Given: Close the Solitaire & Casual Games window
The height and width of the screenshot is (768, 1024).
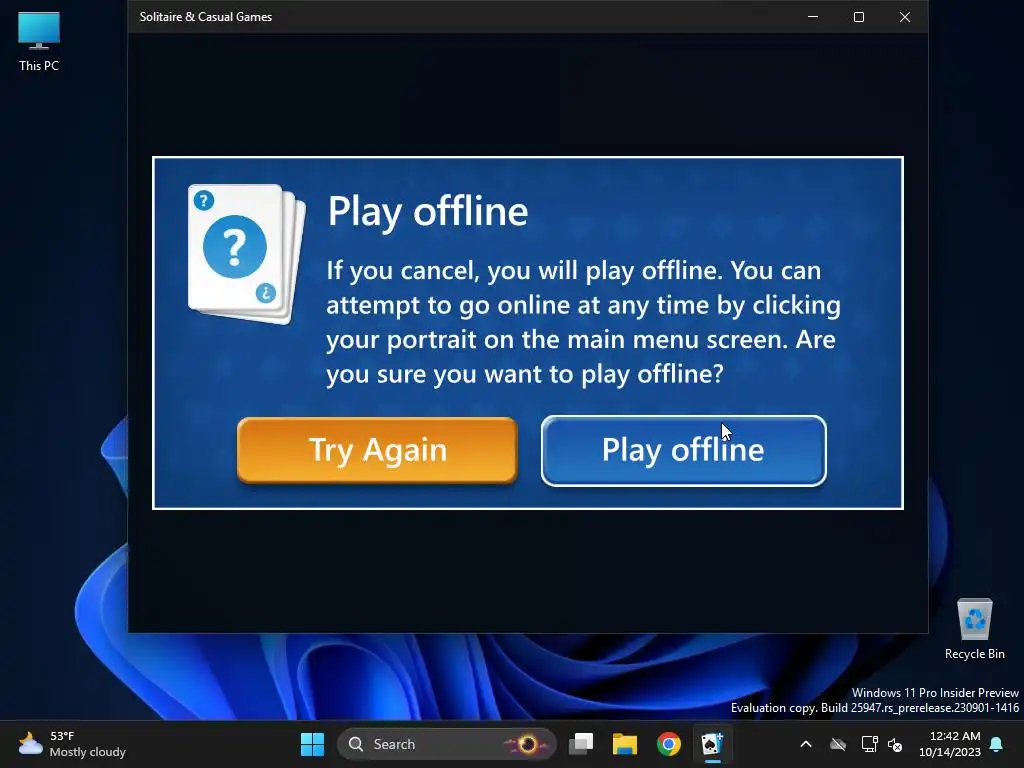Looking at the screenshot, I should pyautogui.click(x=904, y=17).
